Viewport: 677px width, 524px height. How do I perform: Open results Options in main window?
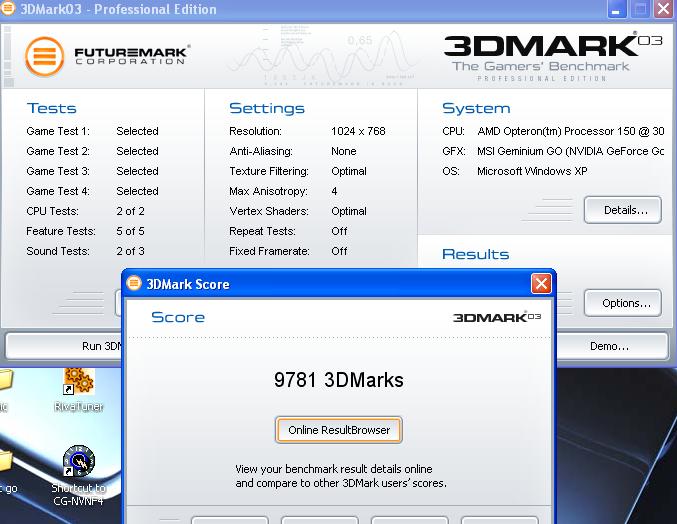click(x=623, y=303)
